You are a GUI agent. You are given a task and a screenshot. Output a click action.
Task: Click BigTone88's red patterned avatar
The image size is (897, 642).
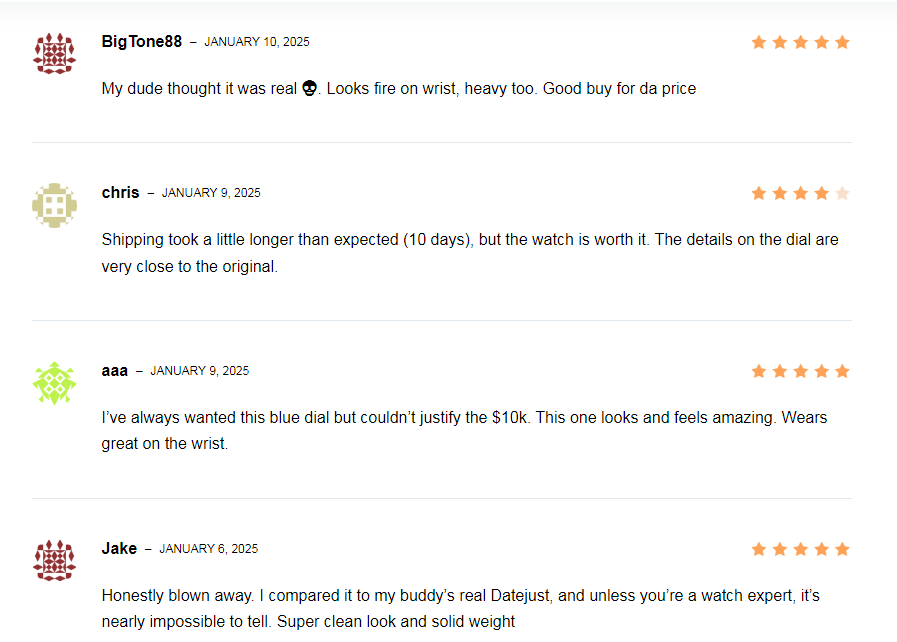click(x=54, y=54)
